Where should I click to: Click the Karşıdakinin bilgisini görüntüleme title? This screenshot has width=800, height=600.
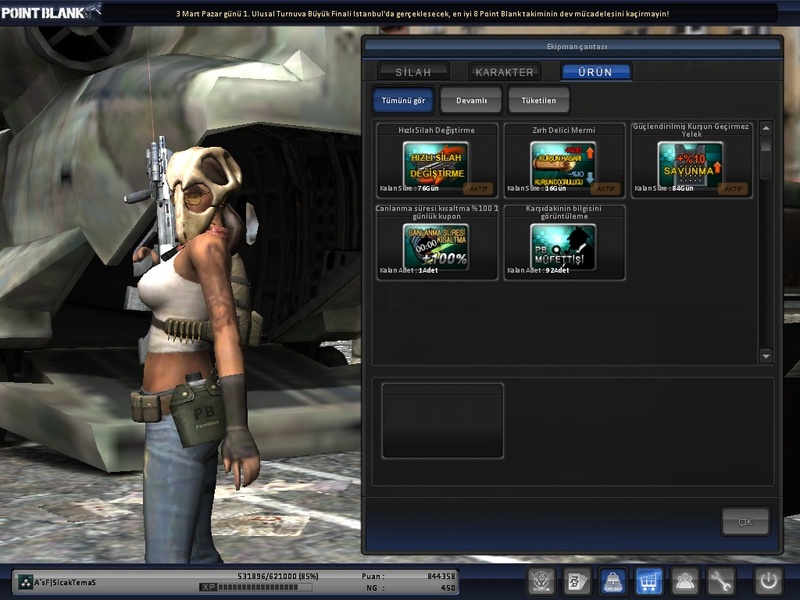[x=564, y=212]
